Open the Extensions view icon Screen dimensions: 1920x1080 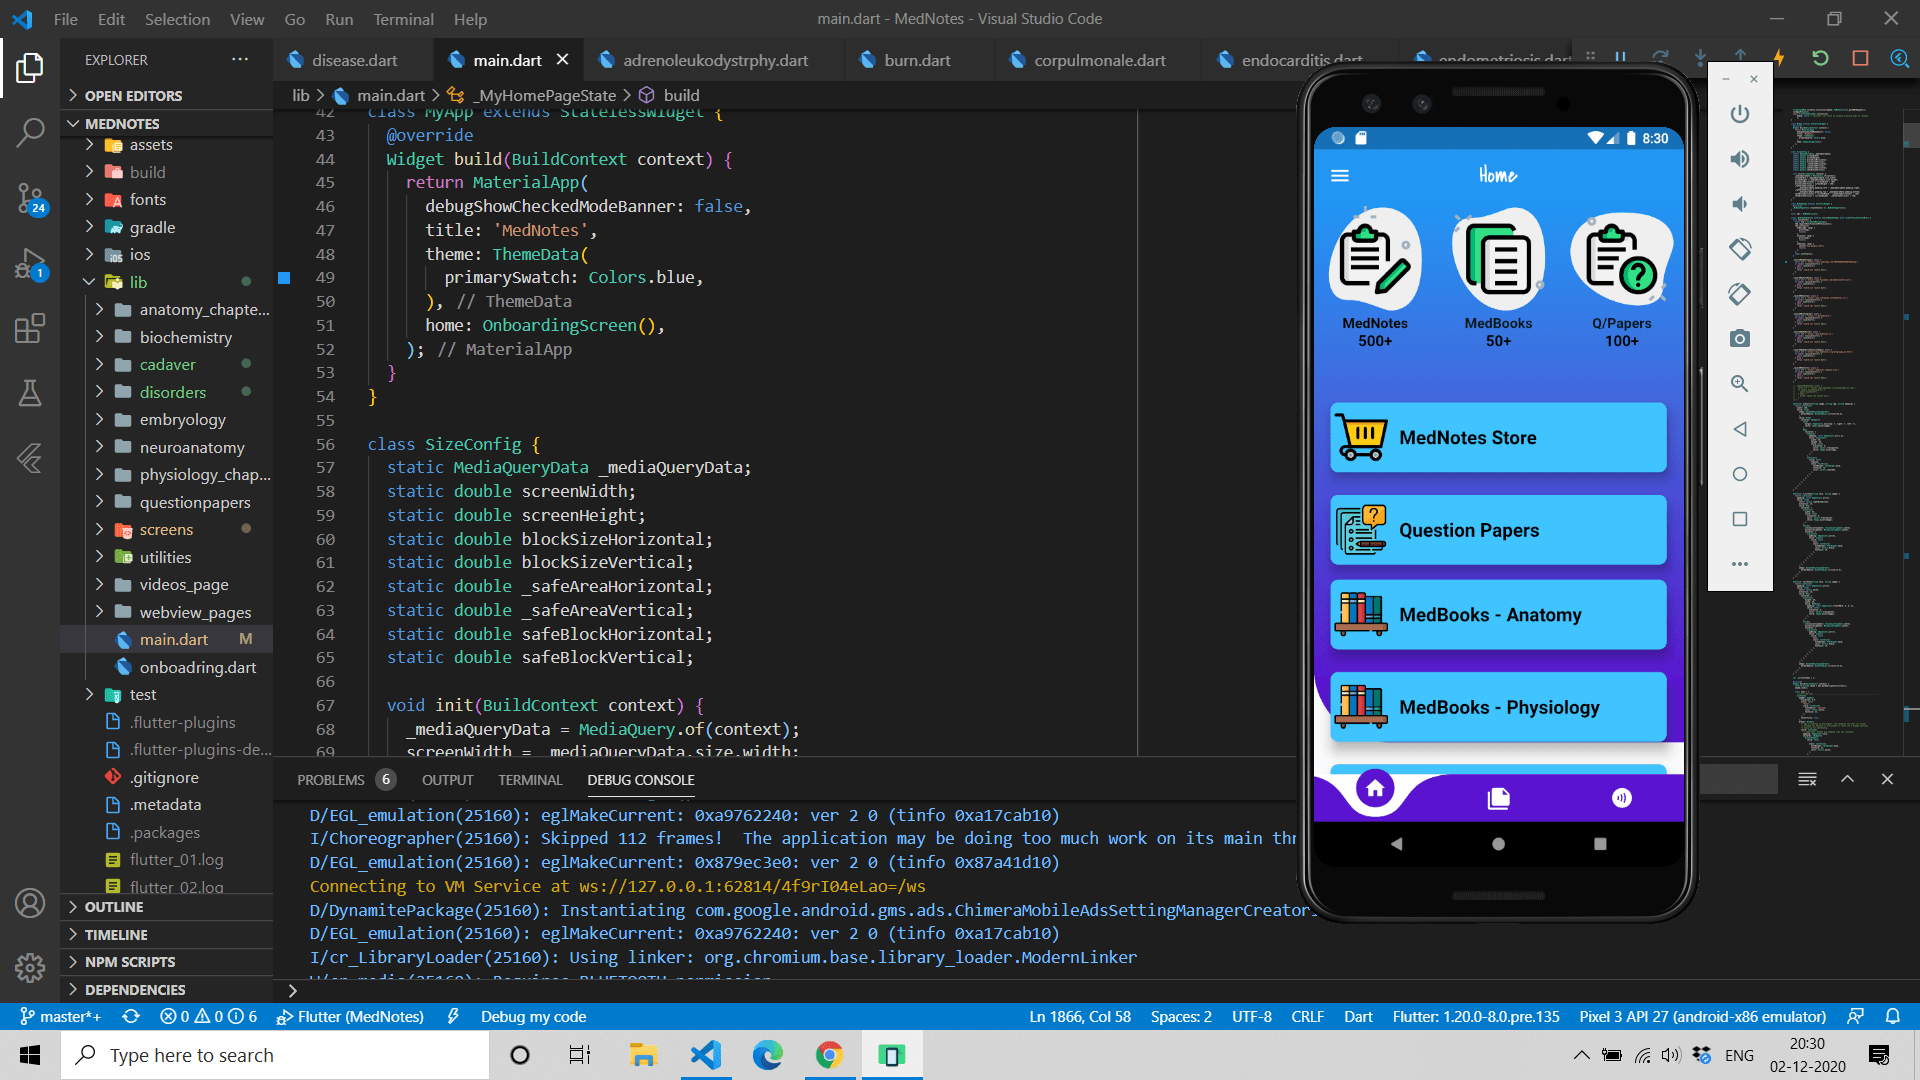(x=30, y=328)
